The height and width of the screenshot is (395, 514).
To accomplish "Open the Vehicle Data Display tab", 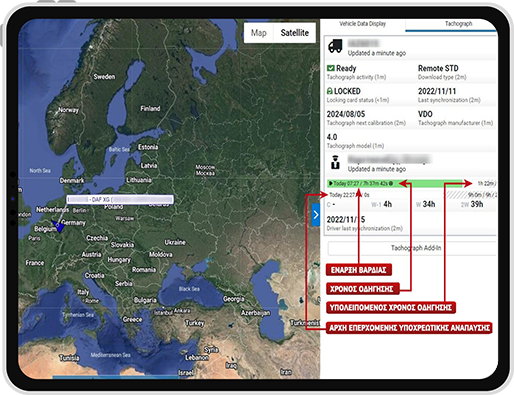I will 362,24.
